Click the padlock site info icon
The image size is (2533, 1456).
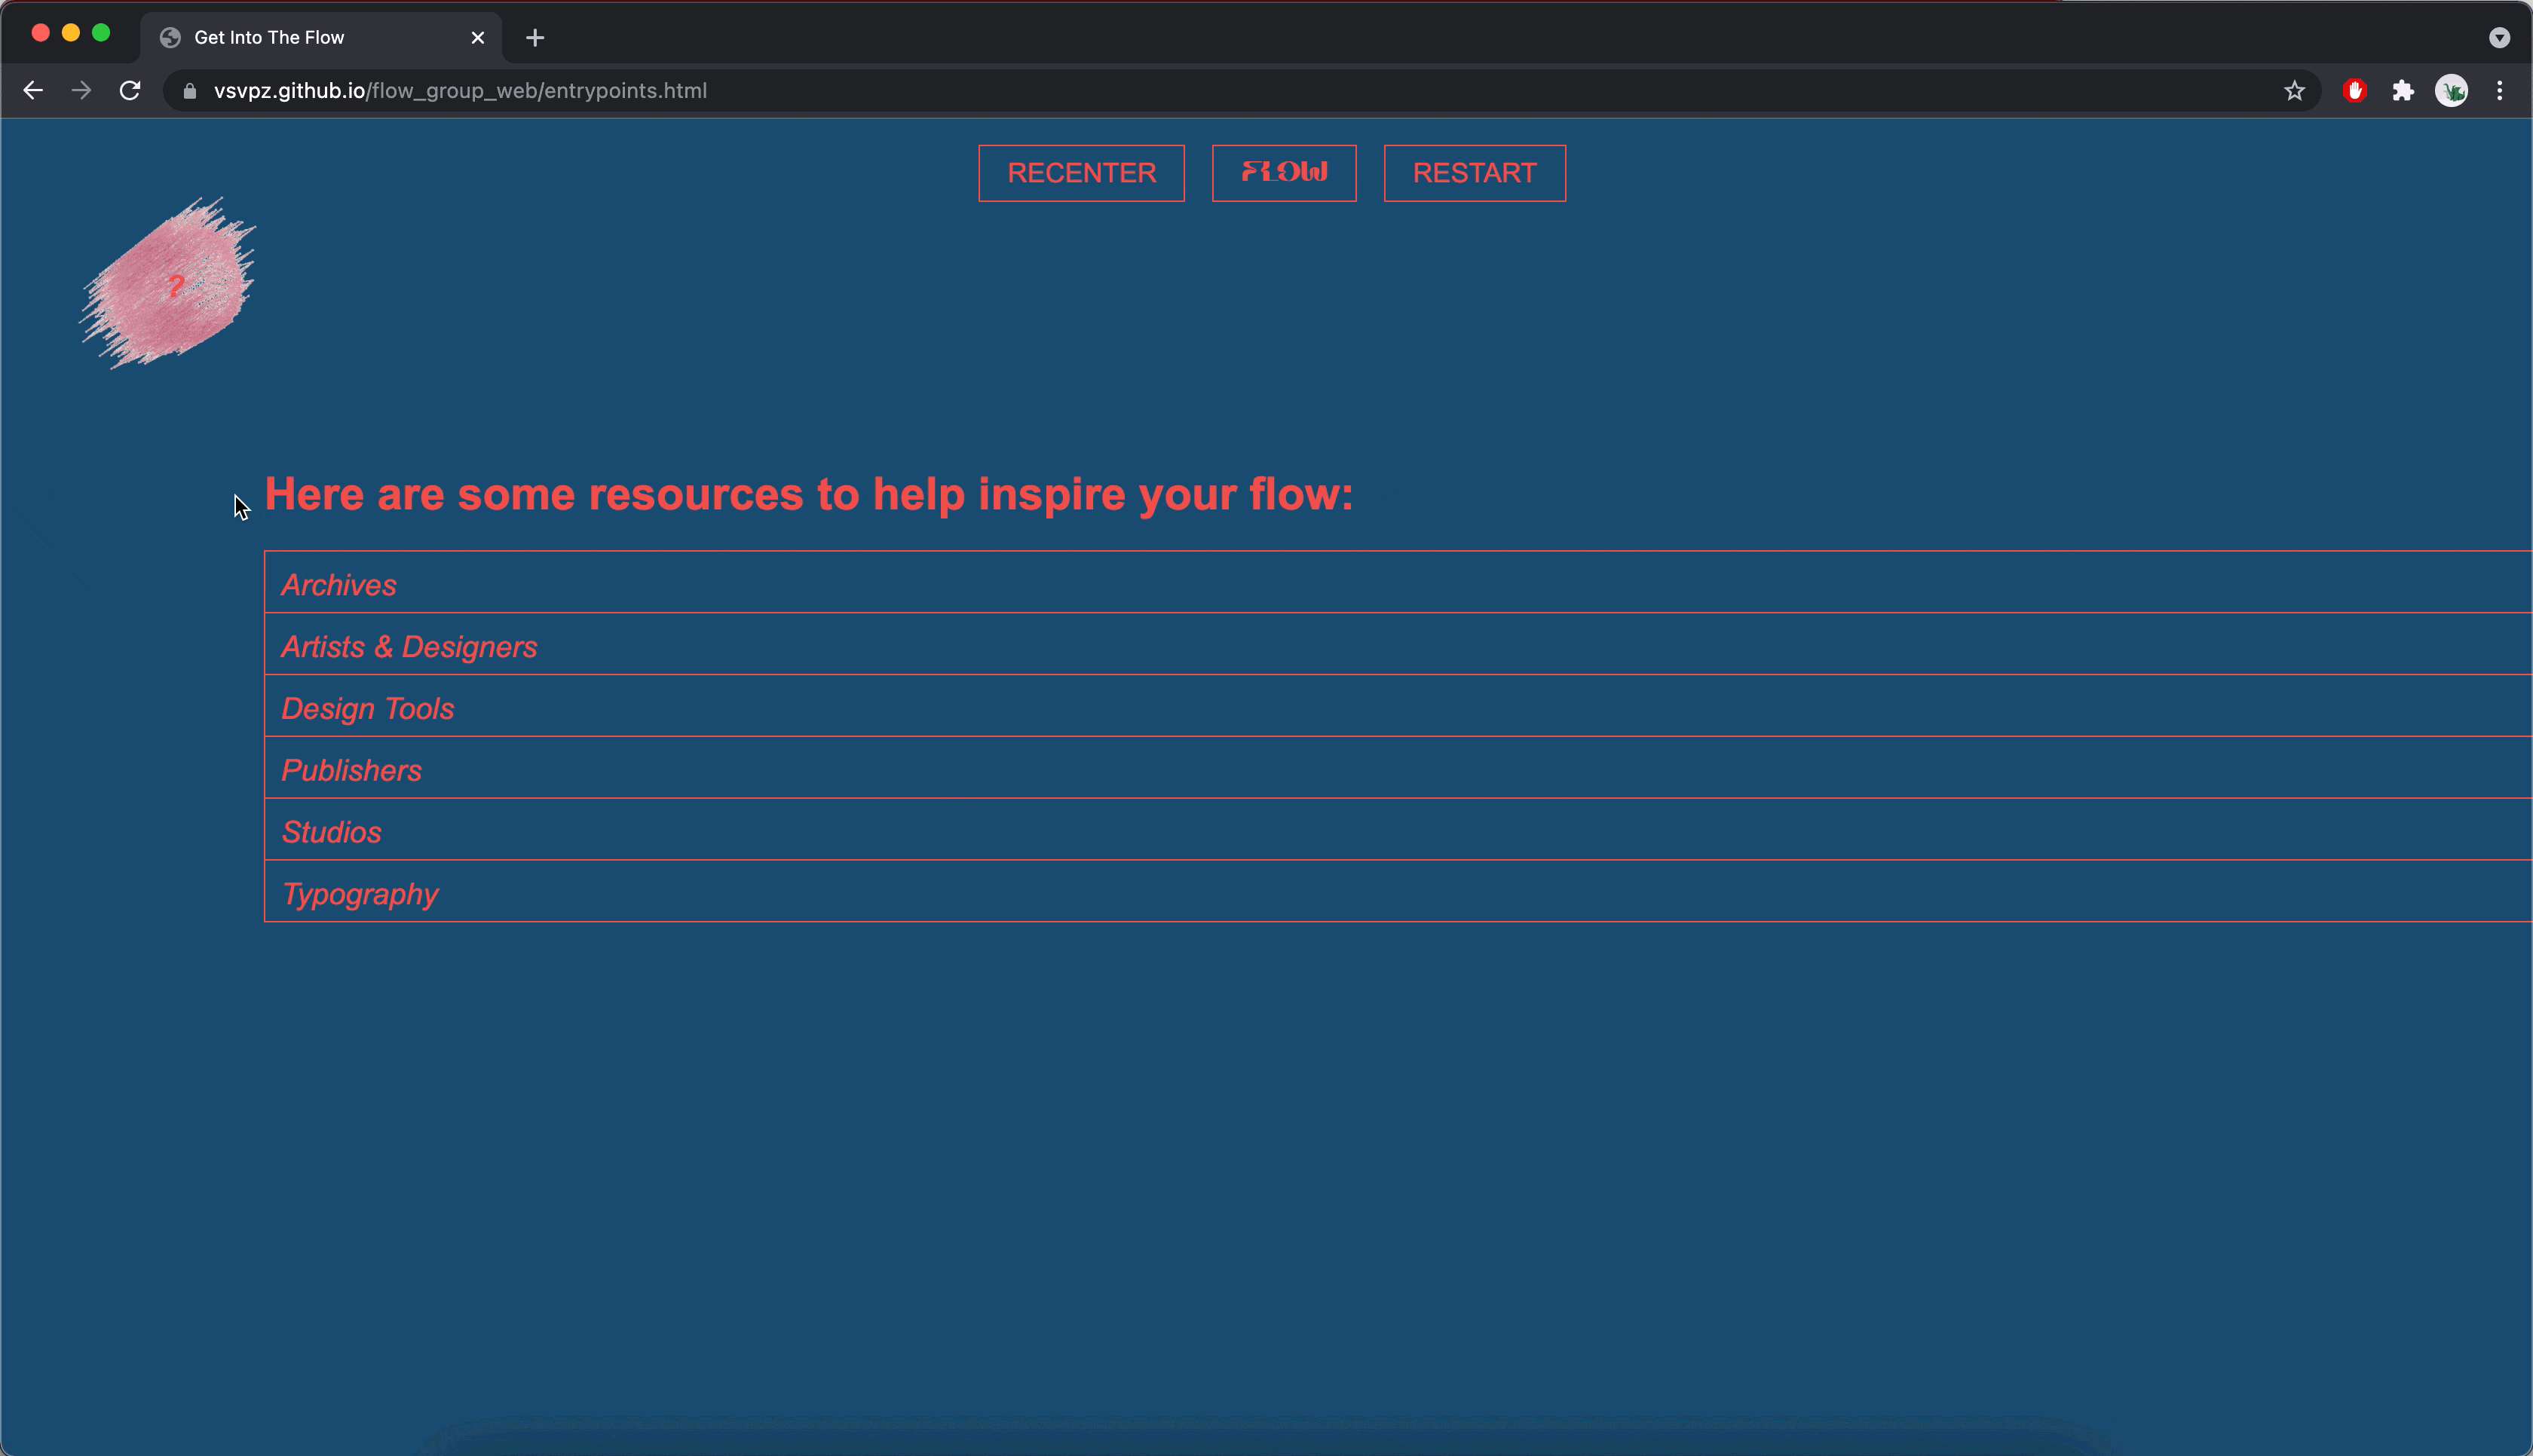[x=190, y=91]
